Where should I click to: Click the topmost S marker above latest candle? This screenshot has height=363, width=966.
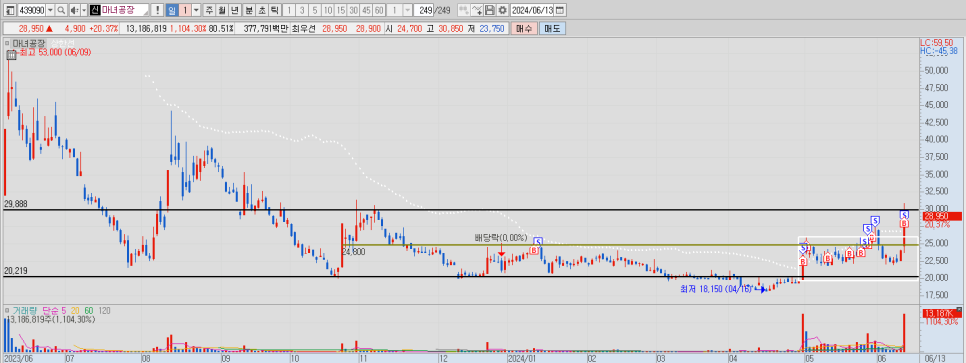click(x=904, y=214)
